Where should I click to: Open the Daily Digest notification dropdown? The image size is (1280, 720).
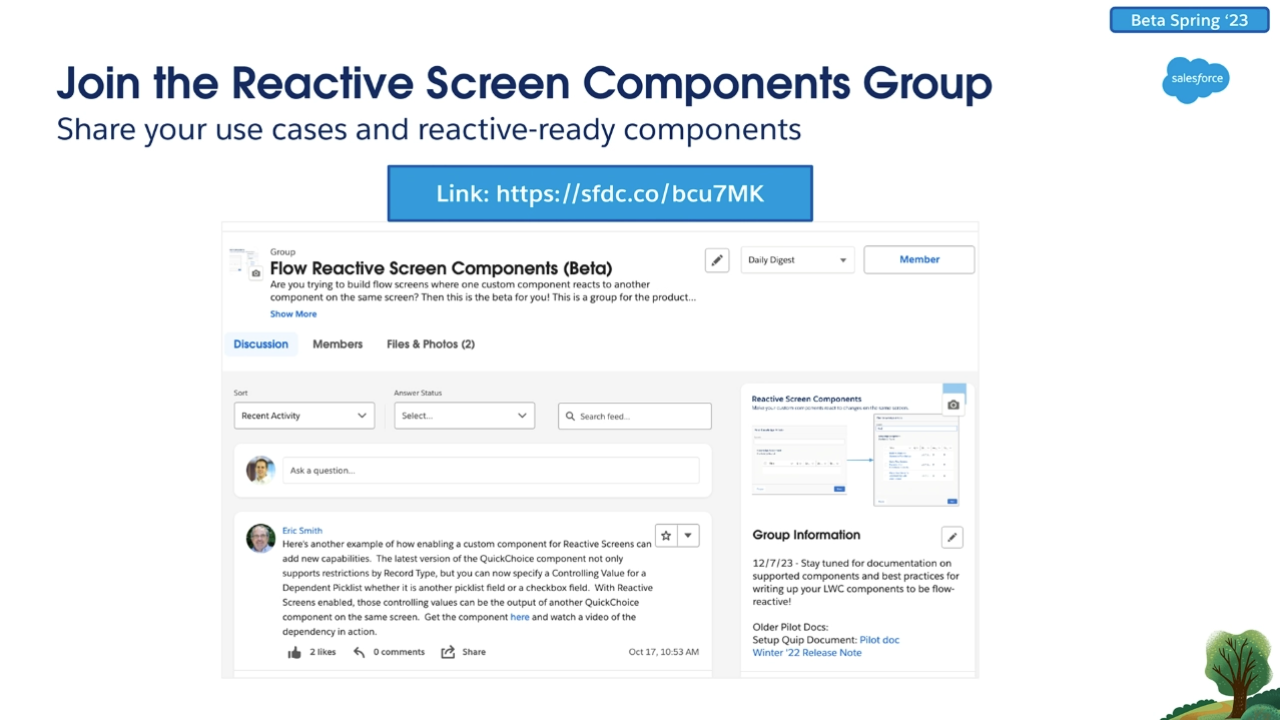pos(798,260)
